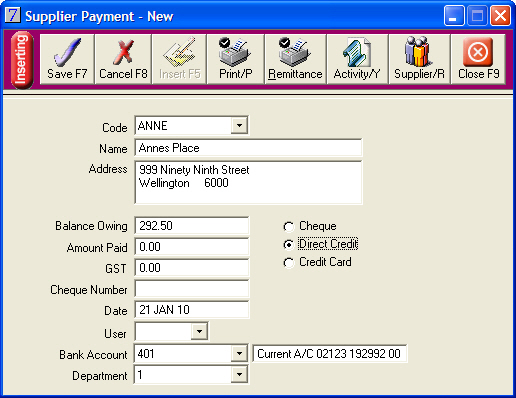Open Print/P printer icon
Image resolution: width=516 pixels, height=398 pixels.
pos(235,52)
